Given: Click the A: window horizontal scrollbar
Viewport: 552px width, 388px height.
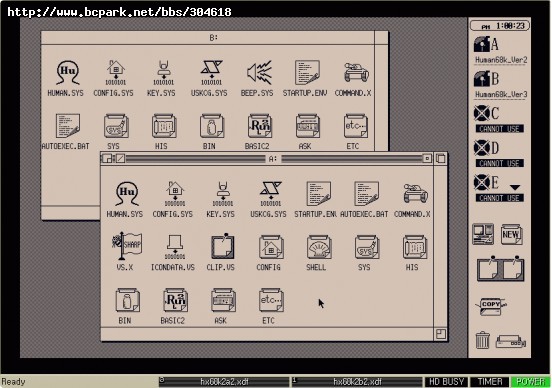Looking at the screenshot, I should (268, 334).
